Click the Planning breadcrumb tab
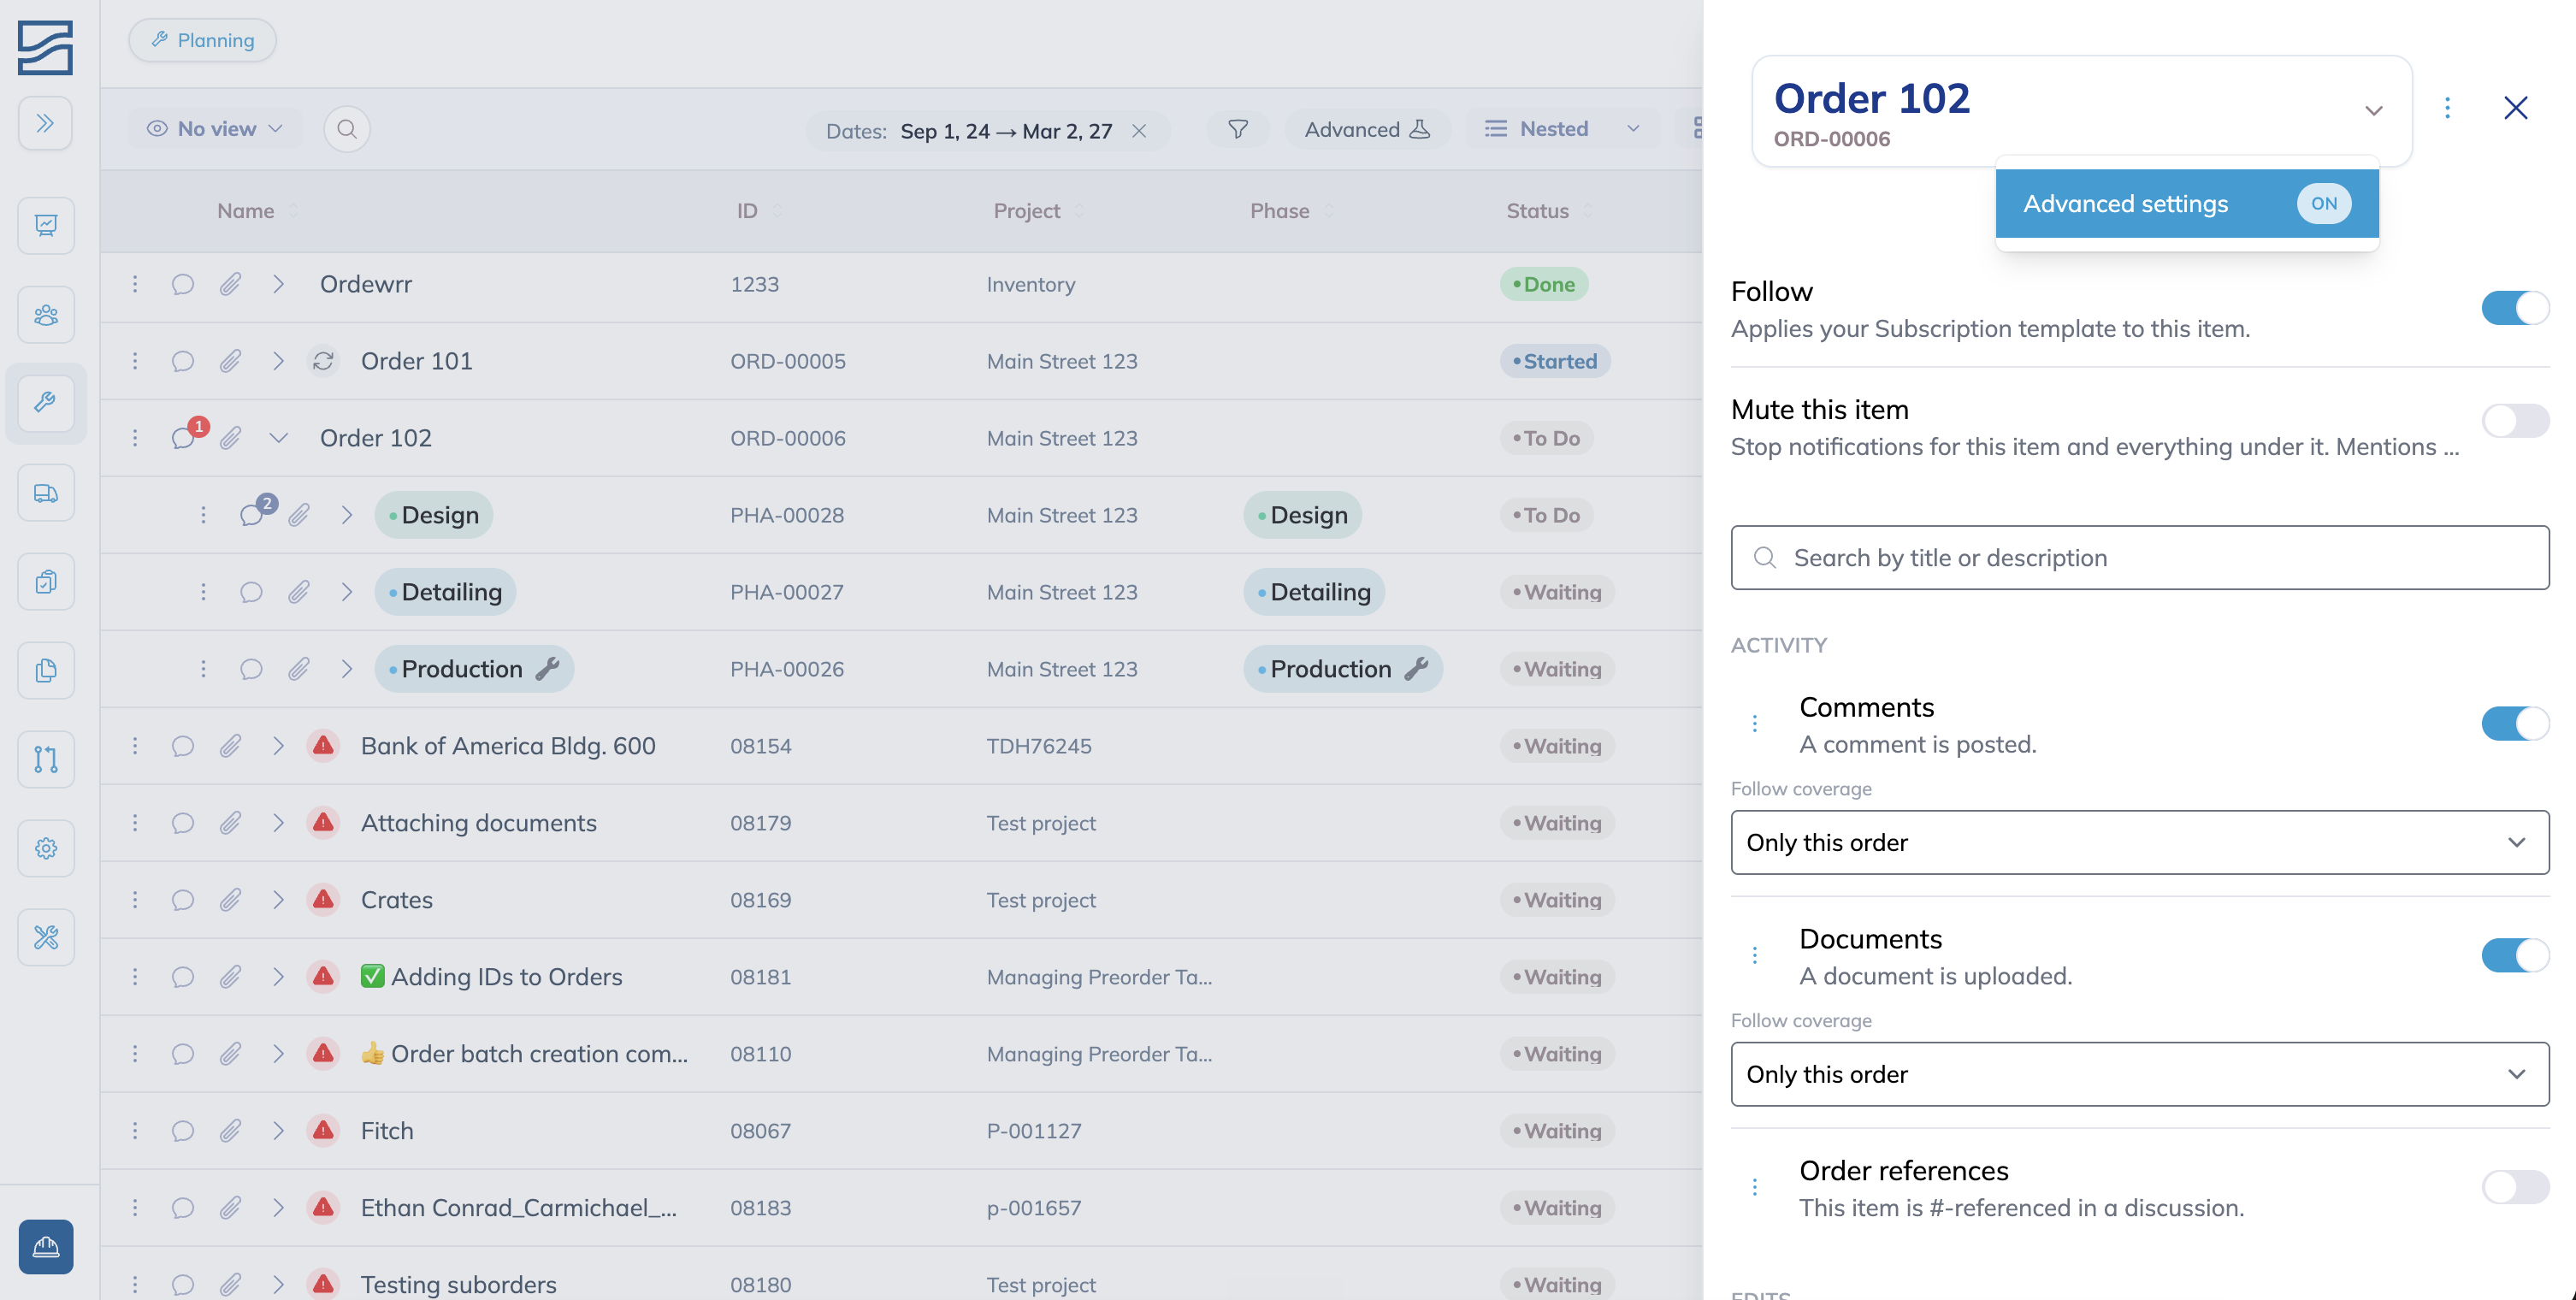The height and width of the screenshot is (1300, 2576). click(x=203, y=40)
